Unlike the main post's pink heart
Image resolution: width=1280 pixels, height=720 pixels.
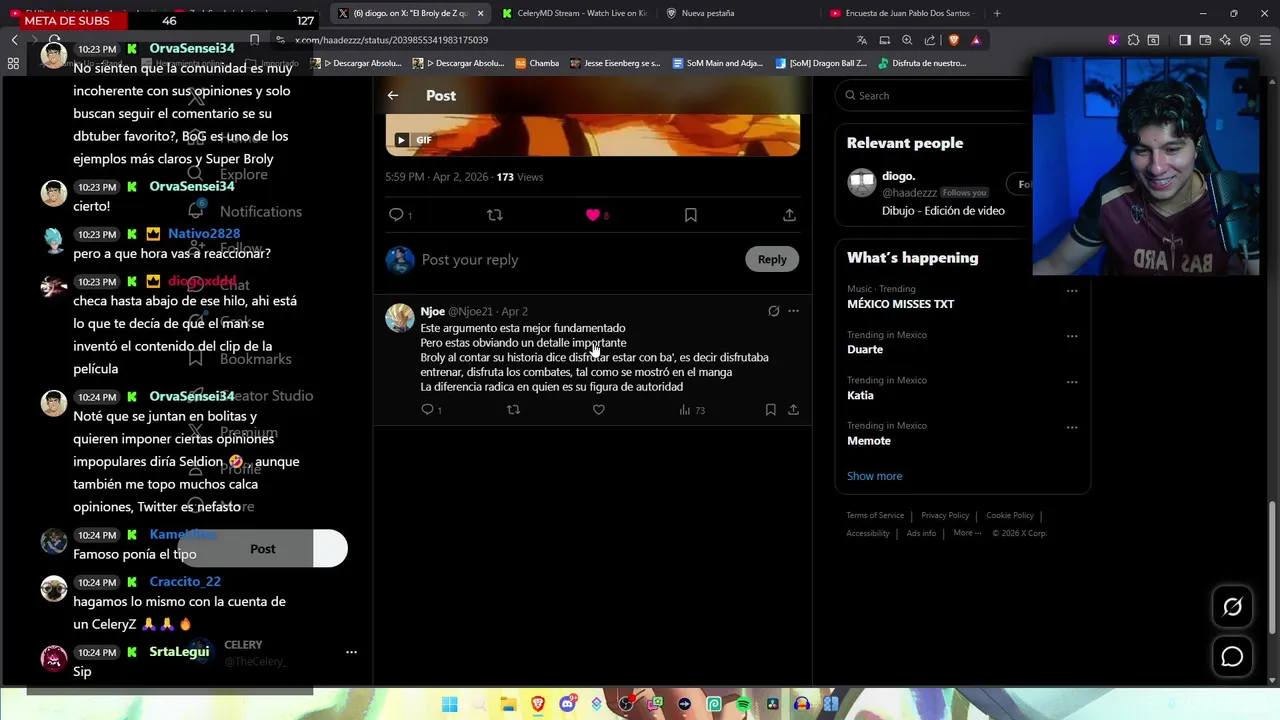click(593, 215)
